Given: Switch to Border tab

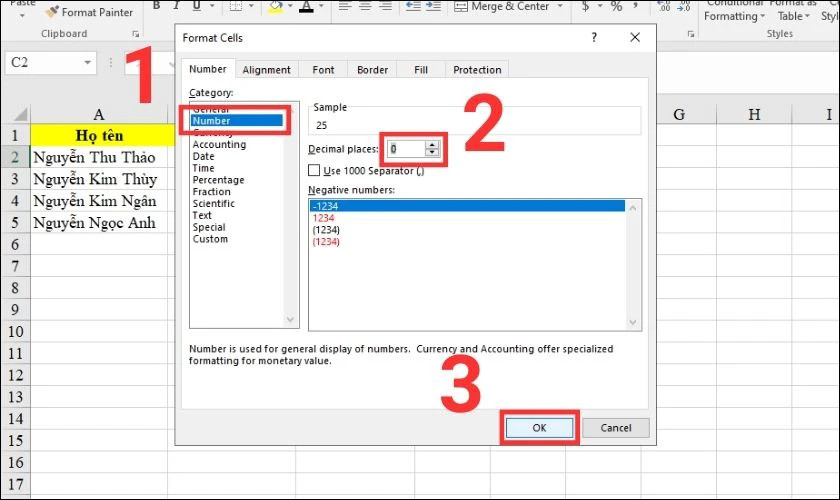Looking at the screenshot, I should pyautogui.click(x=372, y=70).
